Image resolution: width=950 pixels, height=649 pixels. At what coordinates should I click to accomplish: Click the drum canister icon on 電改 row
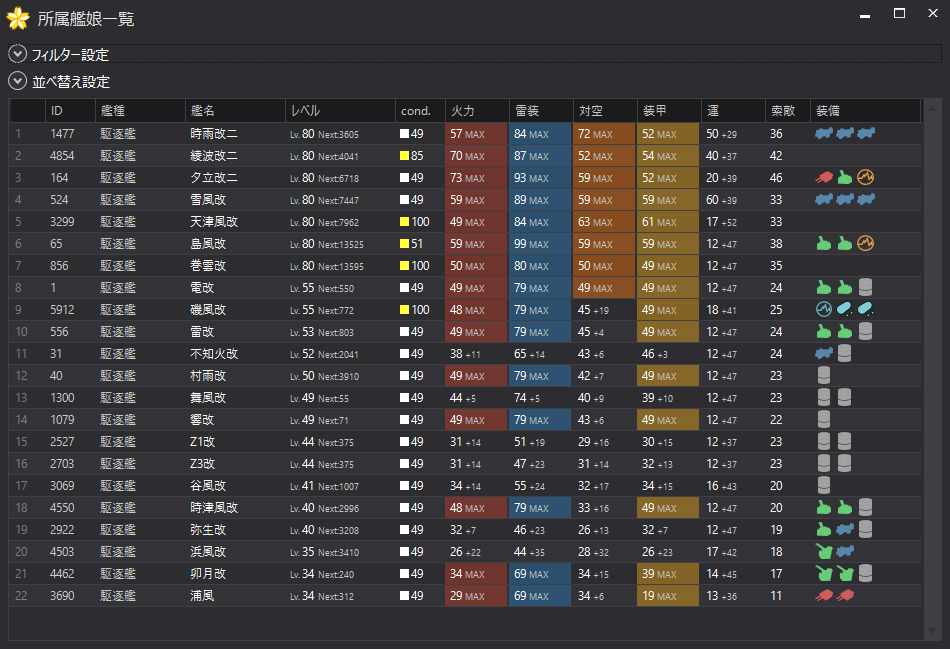pos(866,287)
